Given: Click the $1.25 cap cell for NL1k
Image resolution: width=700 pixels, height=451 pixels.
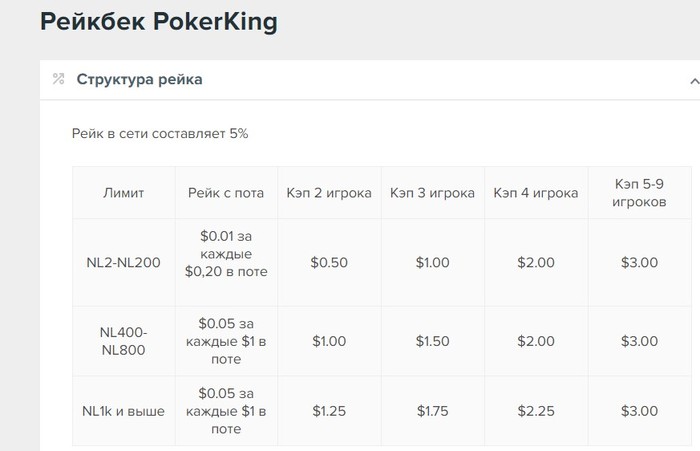Looking at the screenshot, I should click(x=329, y=411).
